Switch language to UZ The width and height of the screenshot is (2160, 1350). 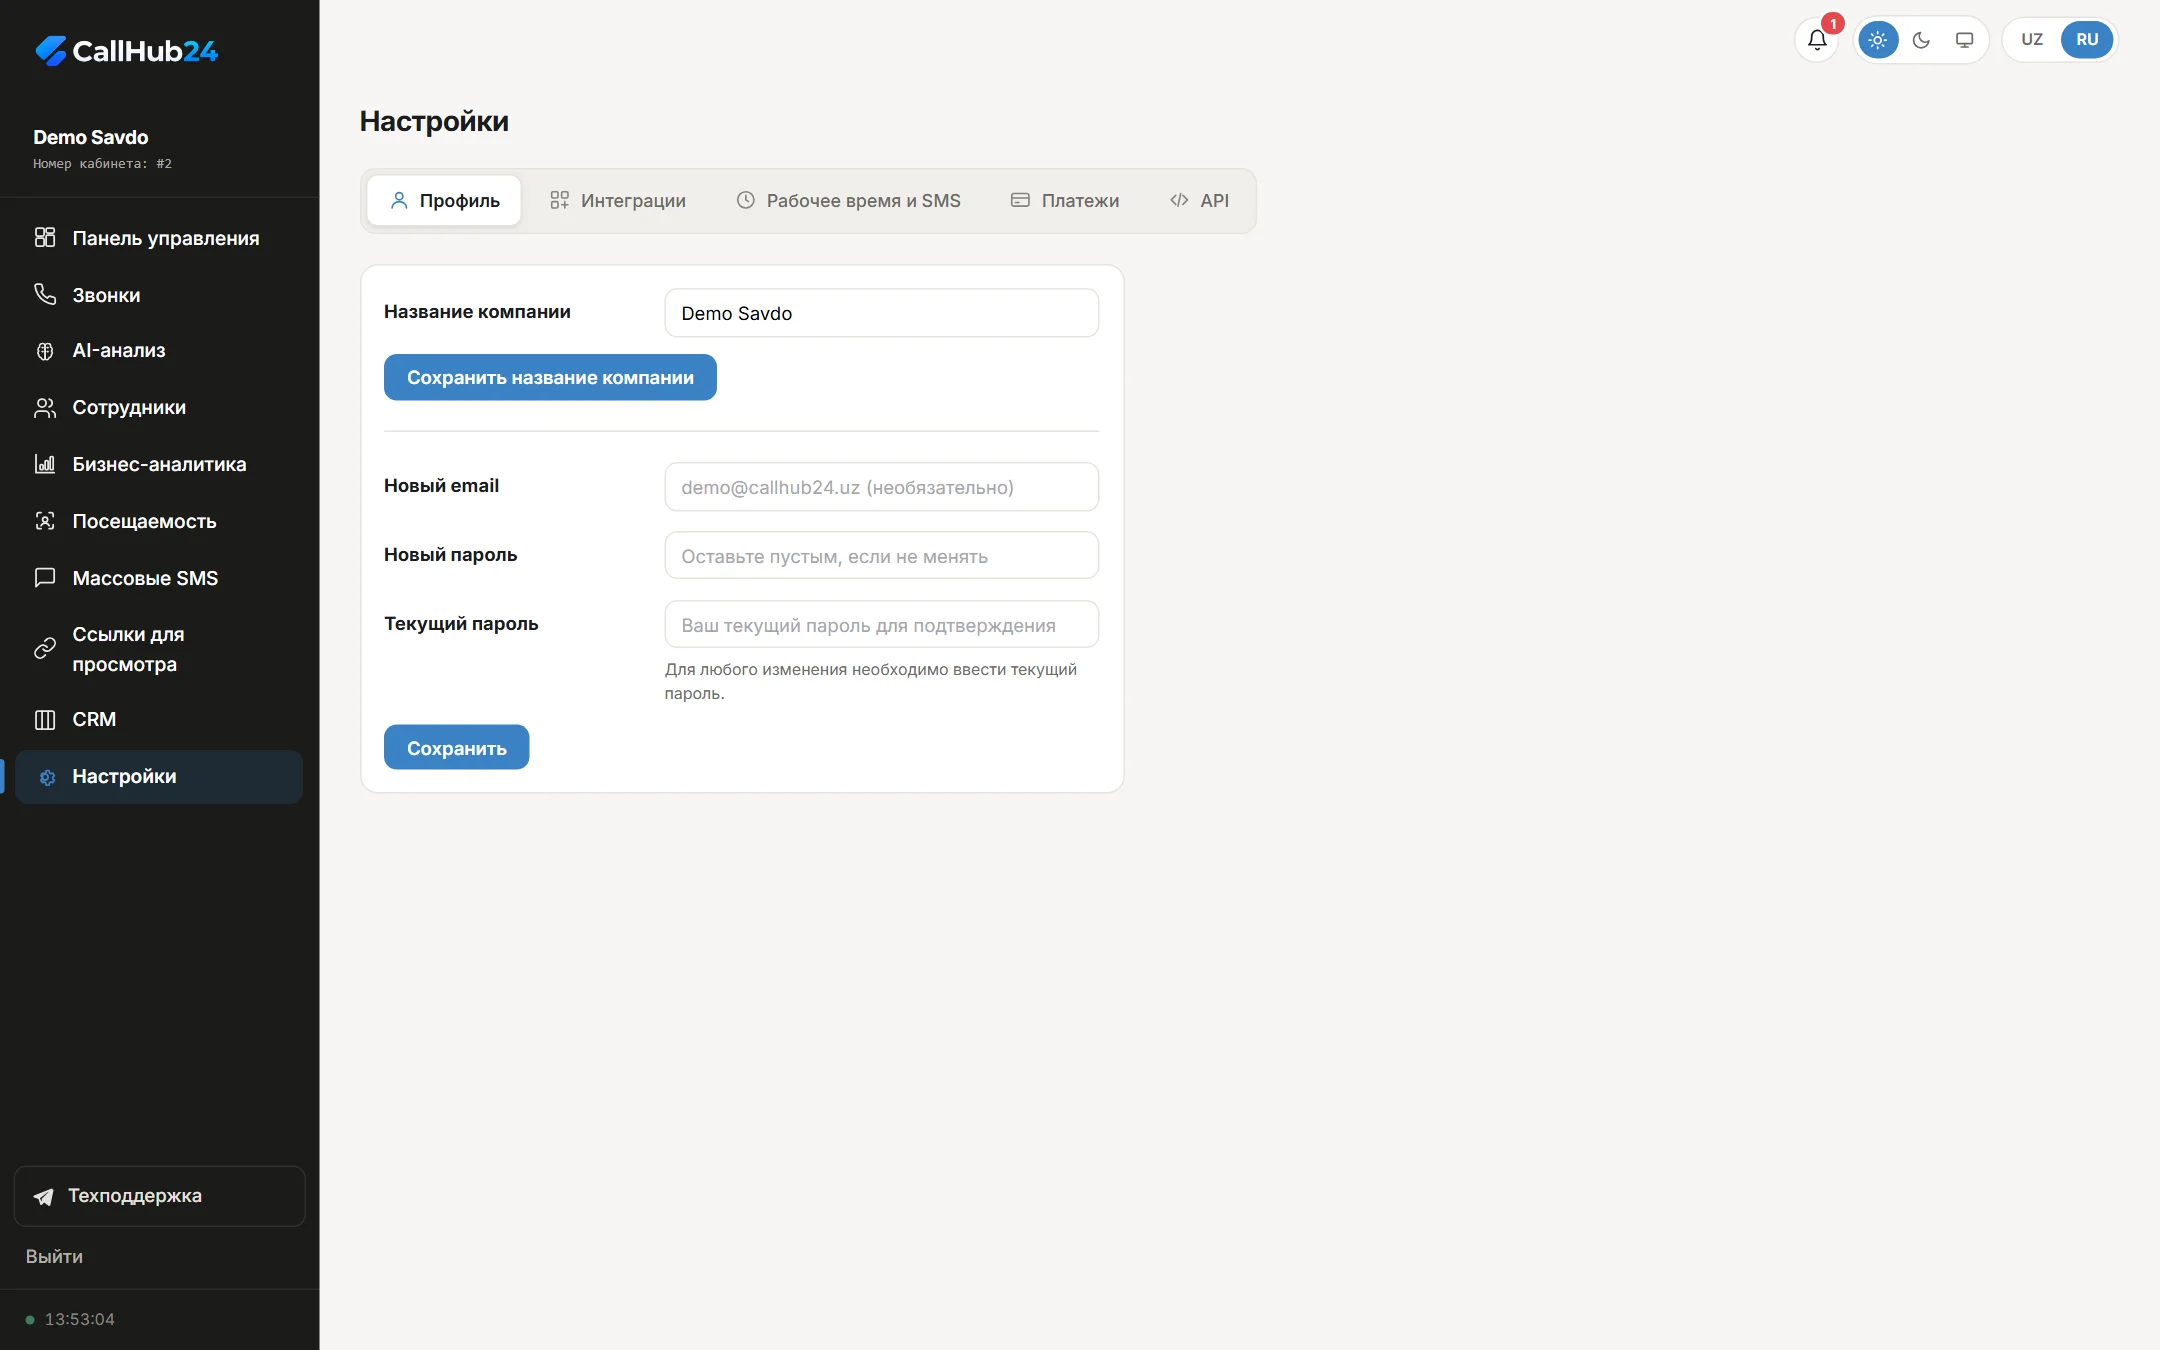(x=2031, y=40)
